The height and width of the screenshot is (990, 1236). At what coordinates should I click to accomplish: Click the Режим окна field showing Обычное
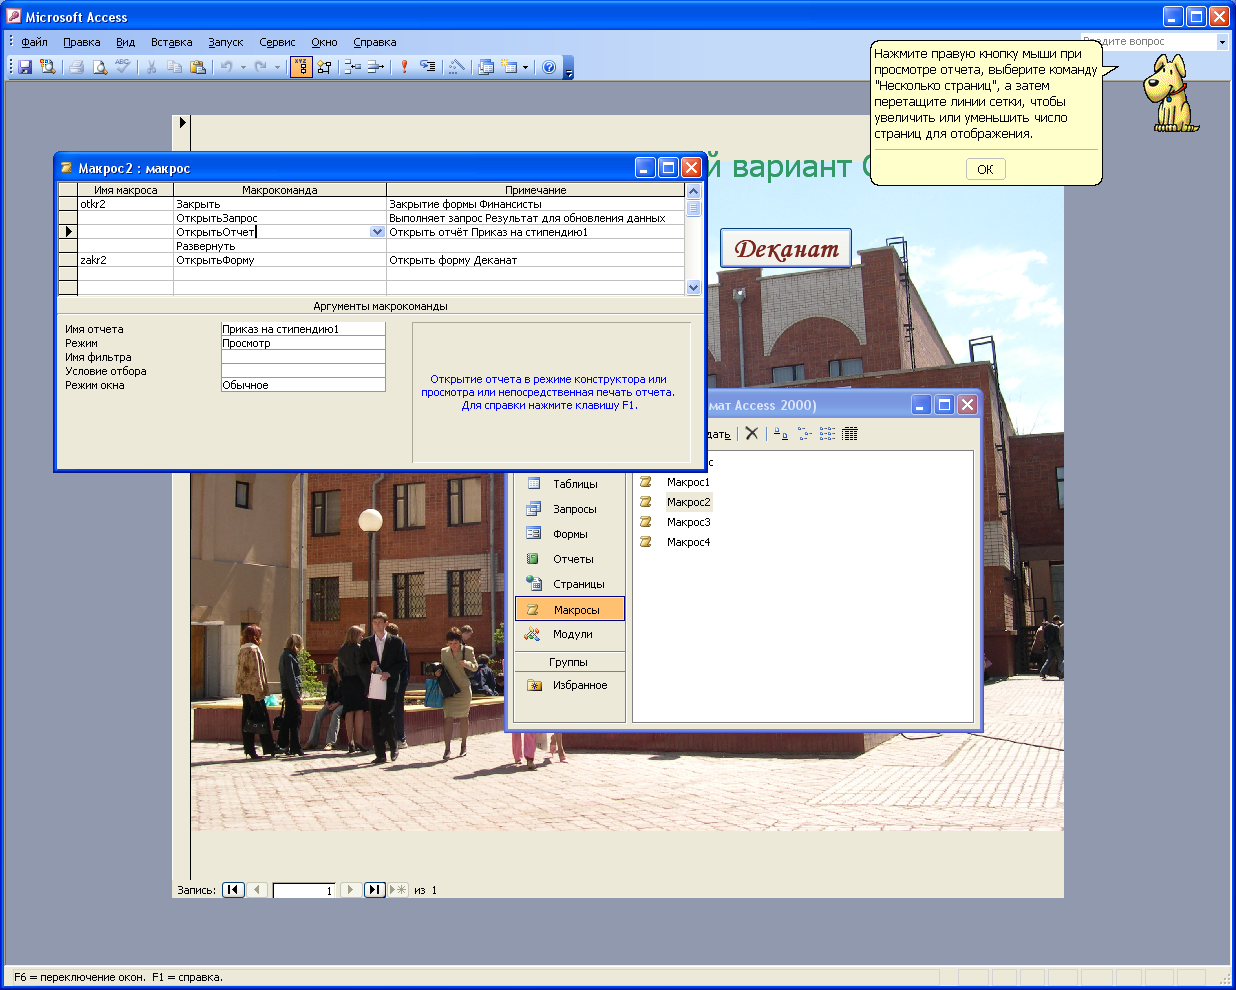(x=303, y=385)
